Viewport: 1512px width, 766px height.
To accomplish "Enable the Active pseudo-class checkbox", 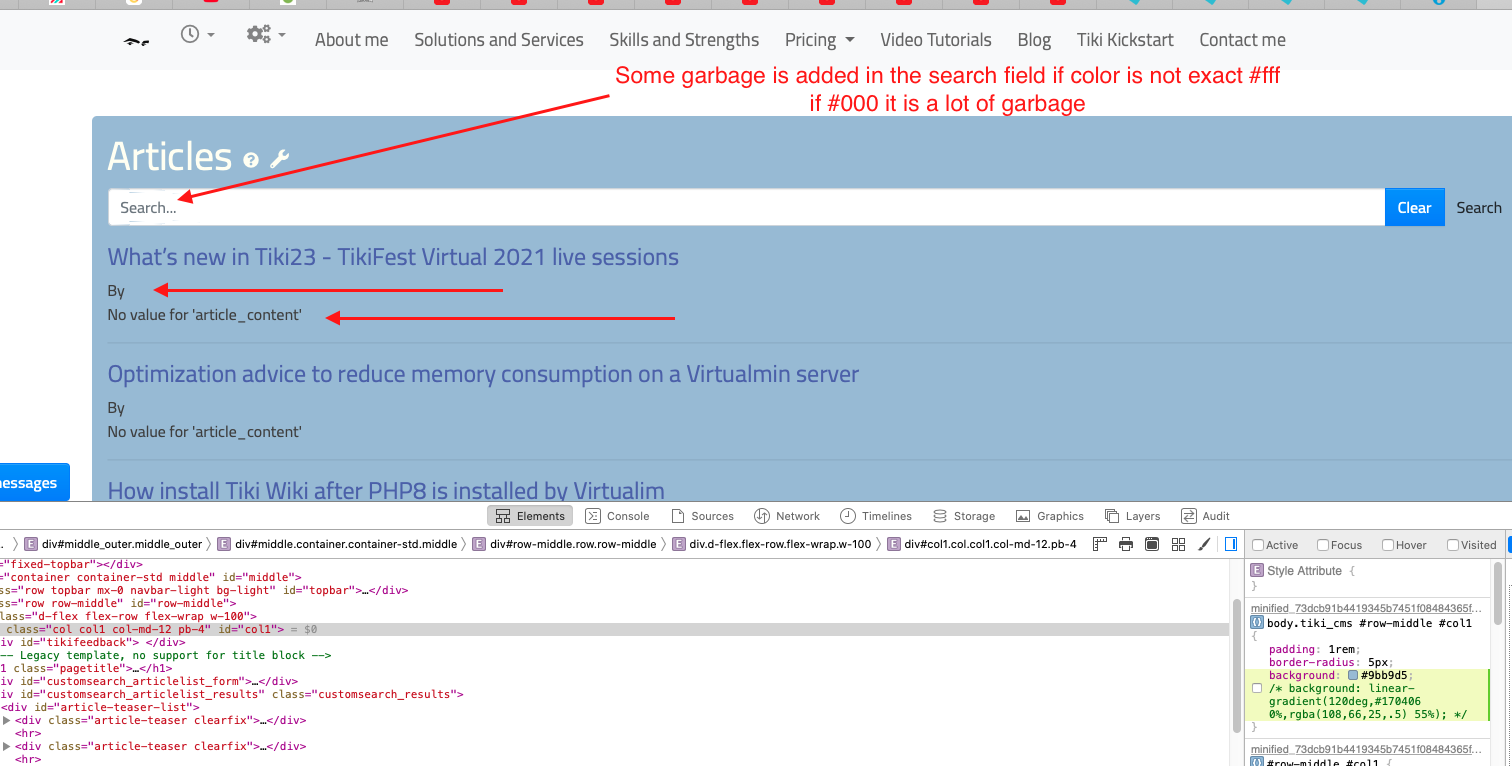I will pyautogui.click(x=1259, y=545).
